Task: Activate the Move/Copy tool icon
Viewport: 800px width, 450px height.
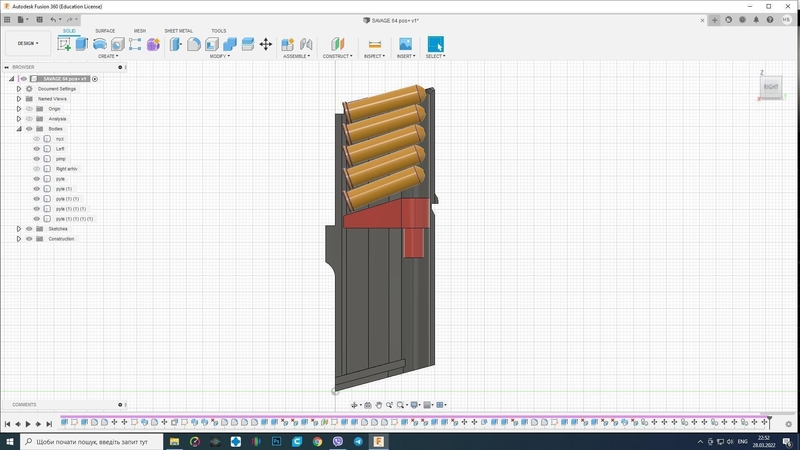Action: [x=265, y=44]
